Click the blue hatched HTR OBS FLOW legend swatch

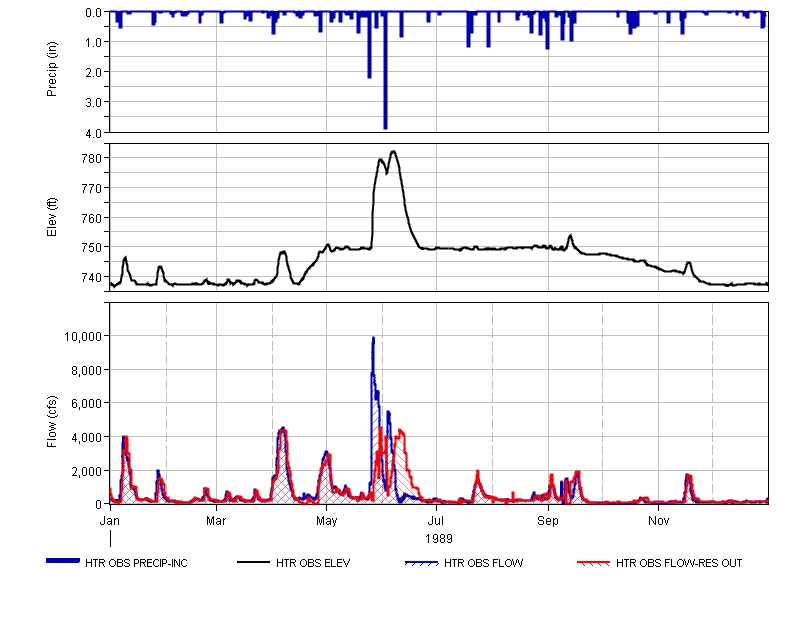(421, 563)
